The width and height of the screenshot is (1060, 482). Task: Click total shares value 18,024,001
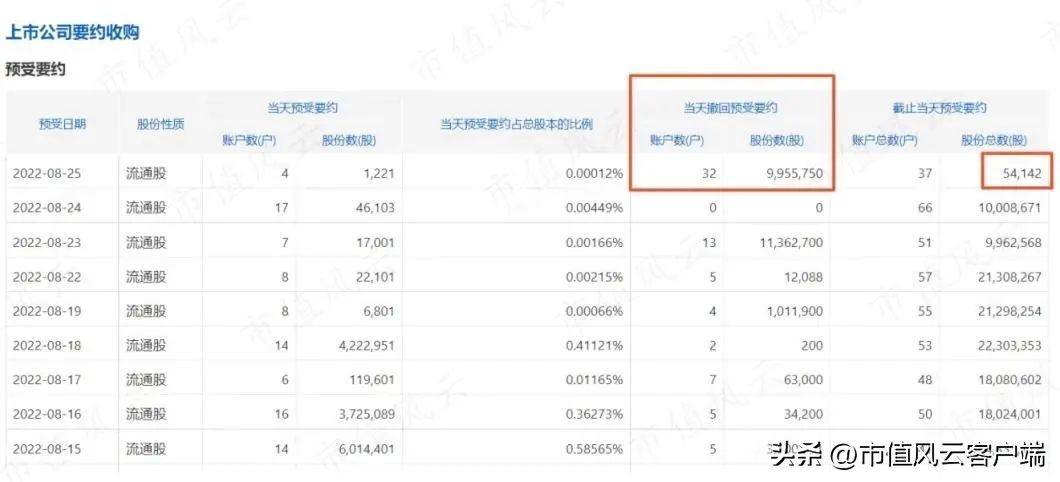pos(1009,414)
